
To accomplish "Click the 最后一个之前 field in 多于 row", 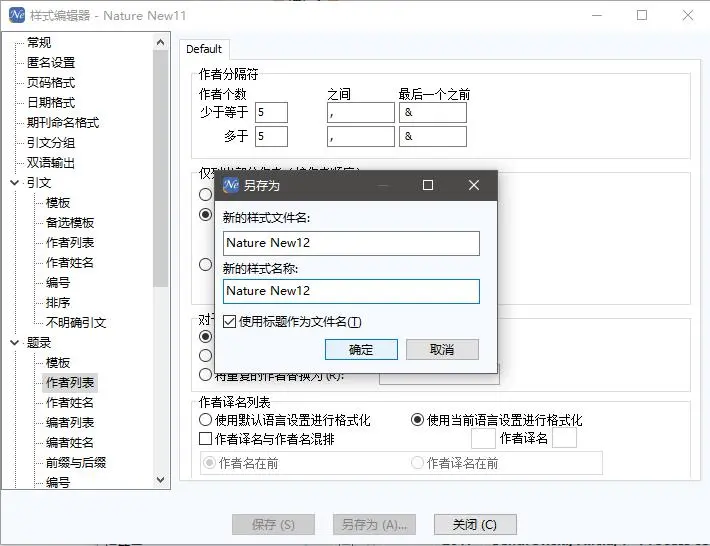I will click(x=432, y=136).
